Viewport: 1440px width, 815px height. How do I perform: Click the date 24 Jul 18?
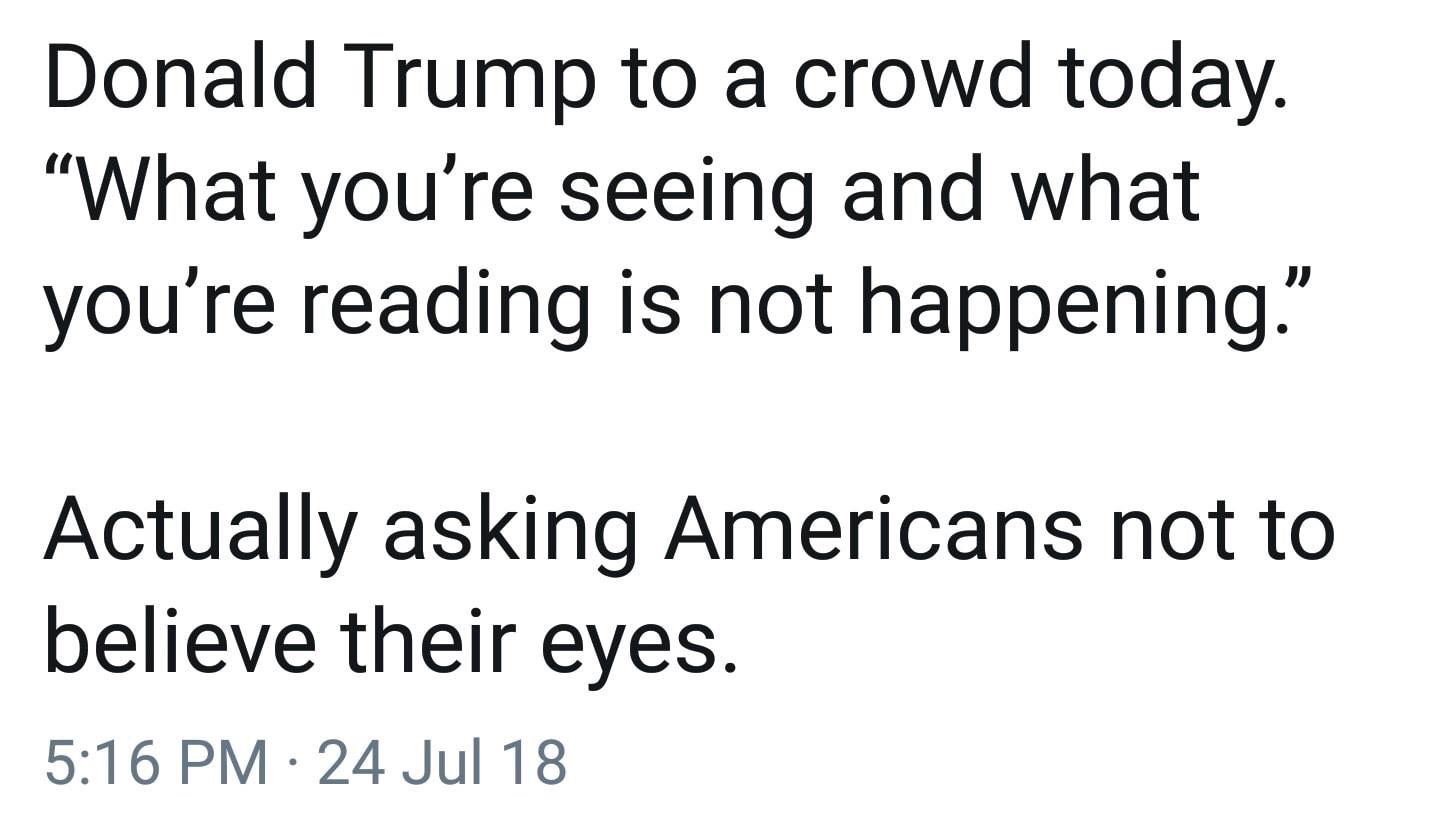click(440, 762)
